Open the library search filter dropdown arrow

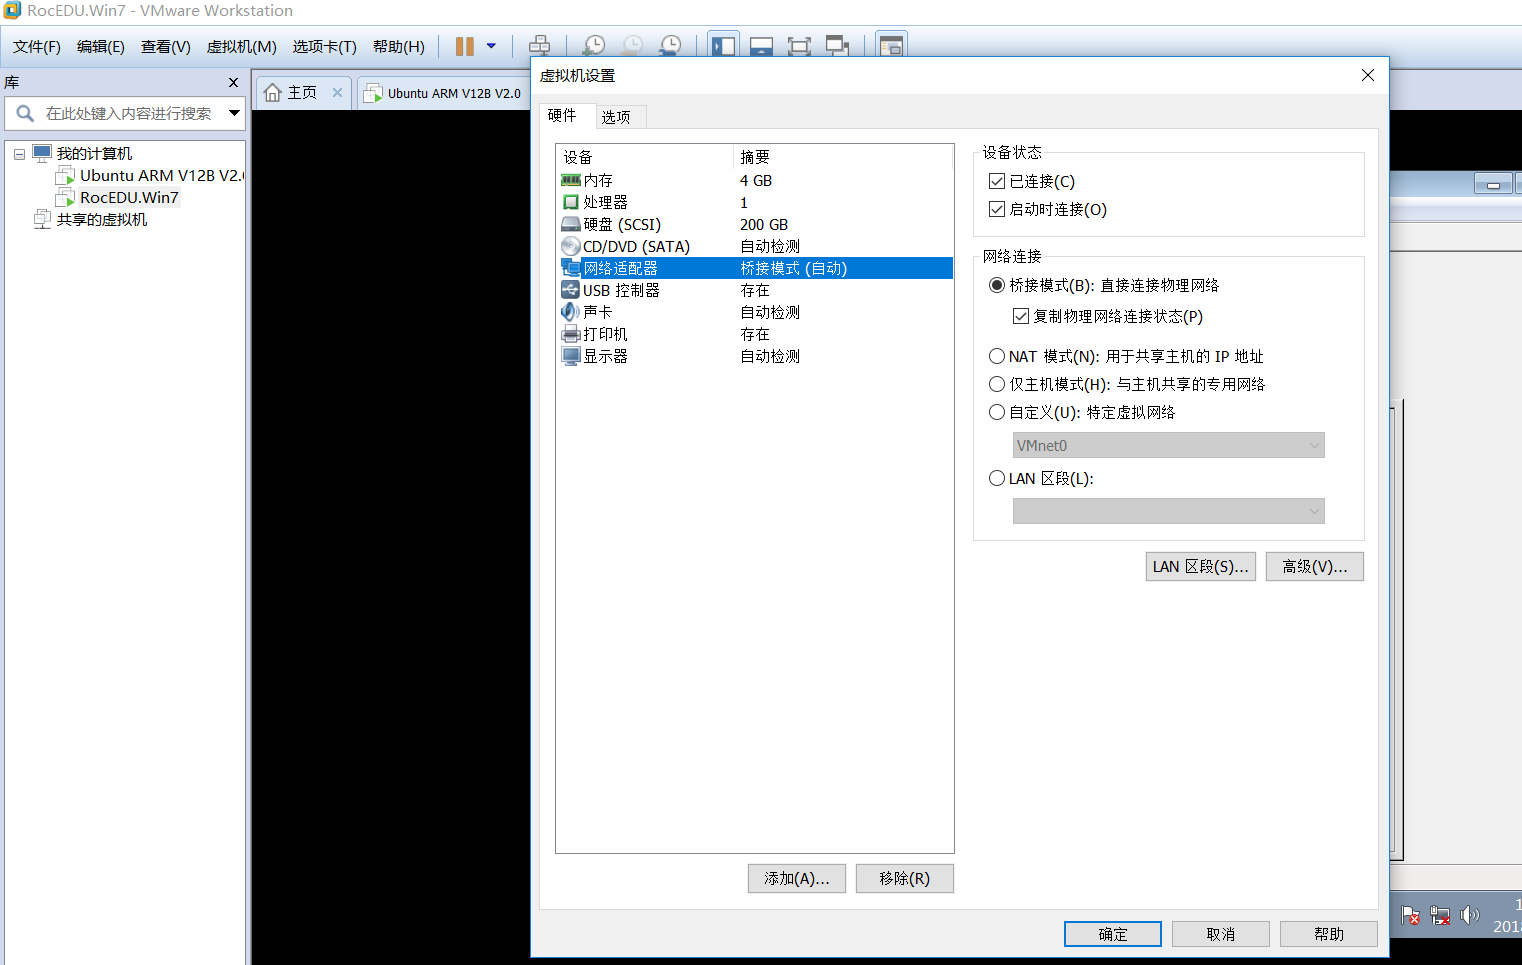[x=234, y=113]
